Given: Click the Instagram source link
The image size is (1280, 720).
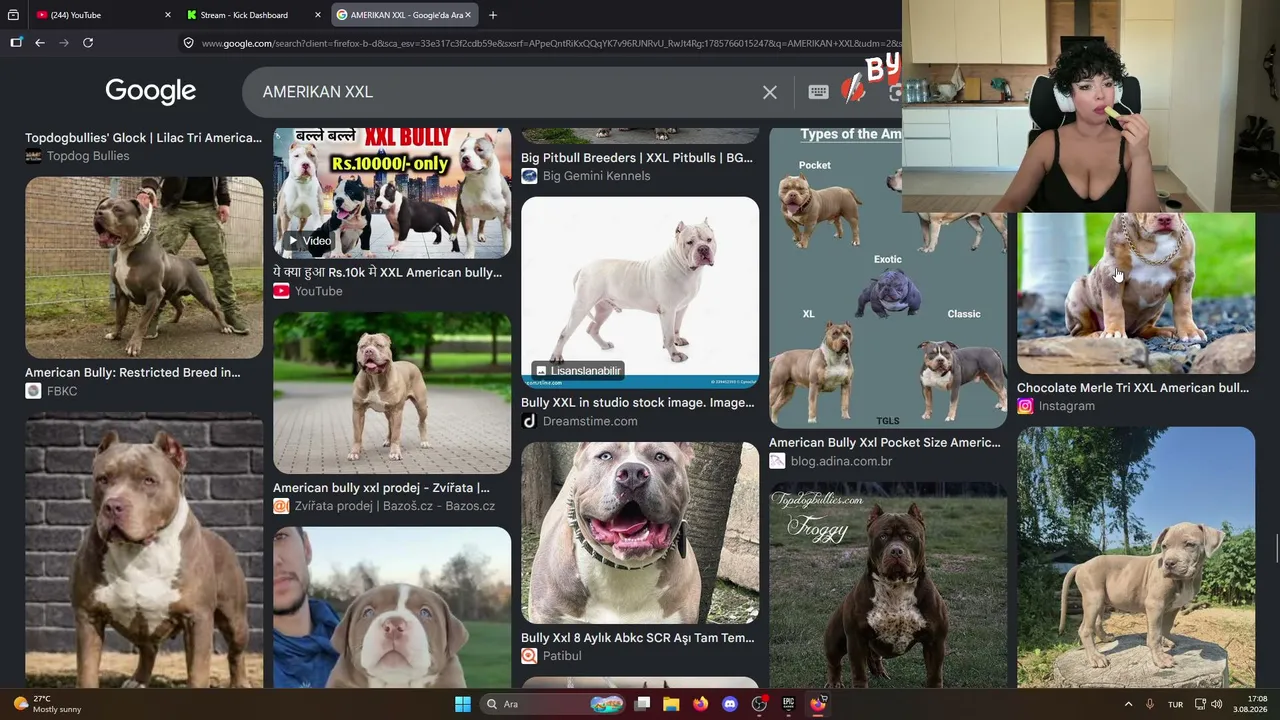Looking at the screenshot, I should pos(1056,406).
